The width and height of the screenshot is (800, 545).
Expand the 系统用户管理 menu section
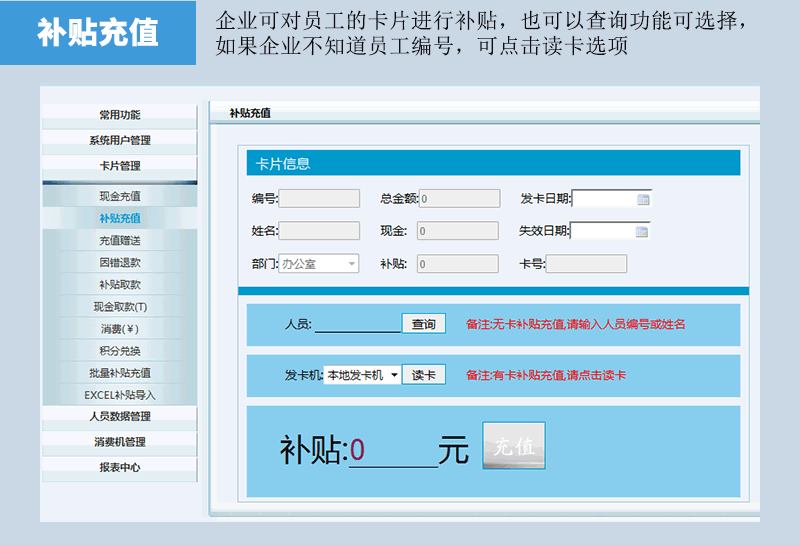(x=119, y=140)
